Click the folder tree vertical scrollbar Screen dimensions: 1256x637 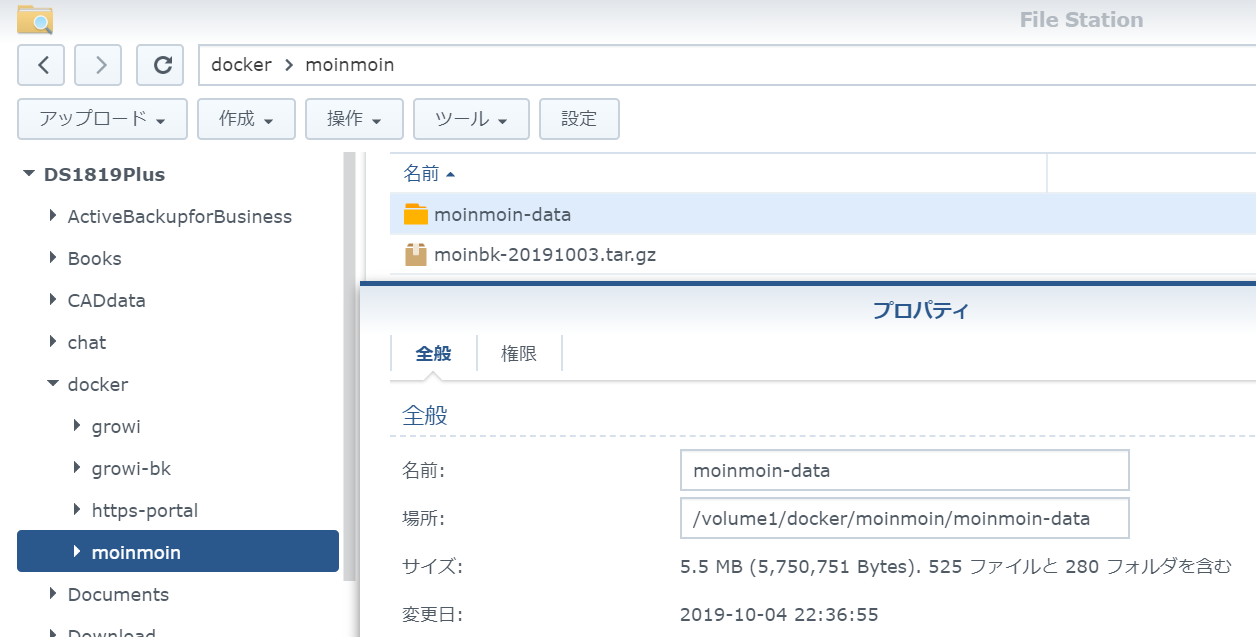pos(349,366)
